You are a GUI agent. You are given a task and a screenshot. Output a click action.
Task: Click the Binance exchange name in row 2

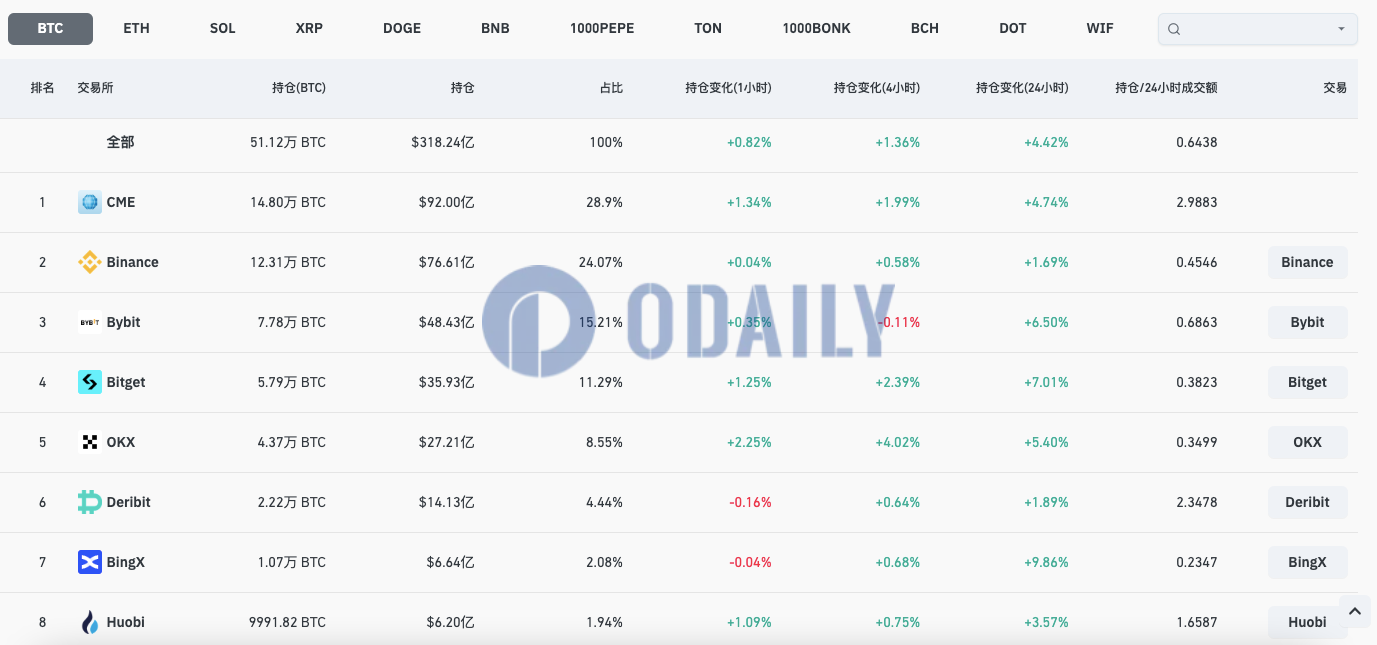click(133, 262)
